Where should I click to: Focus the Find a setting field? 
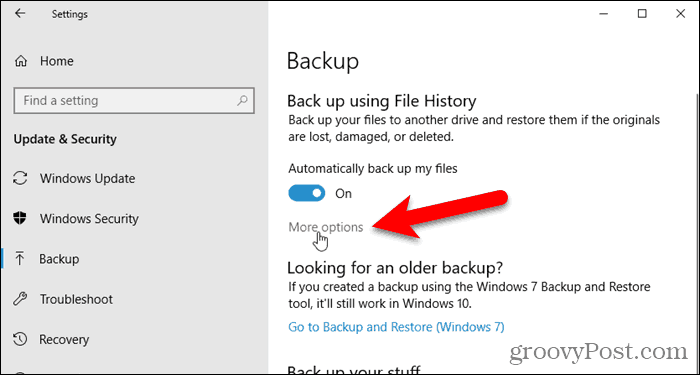point(134,100)
